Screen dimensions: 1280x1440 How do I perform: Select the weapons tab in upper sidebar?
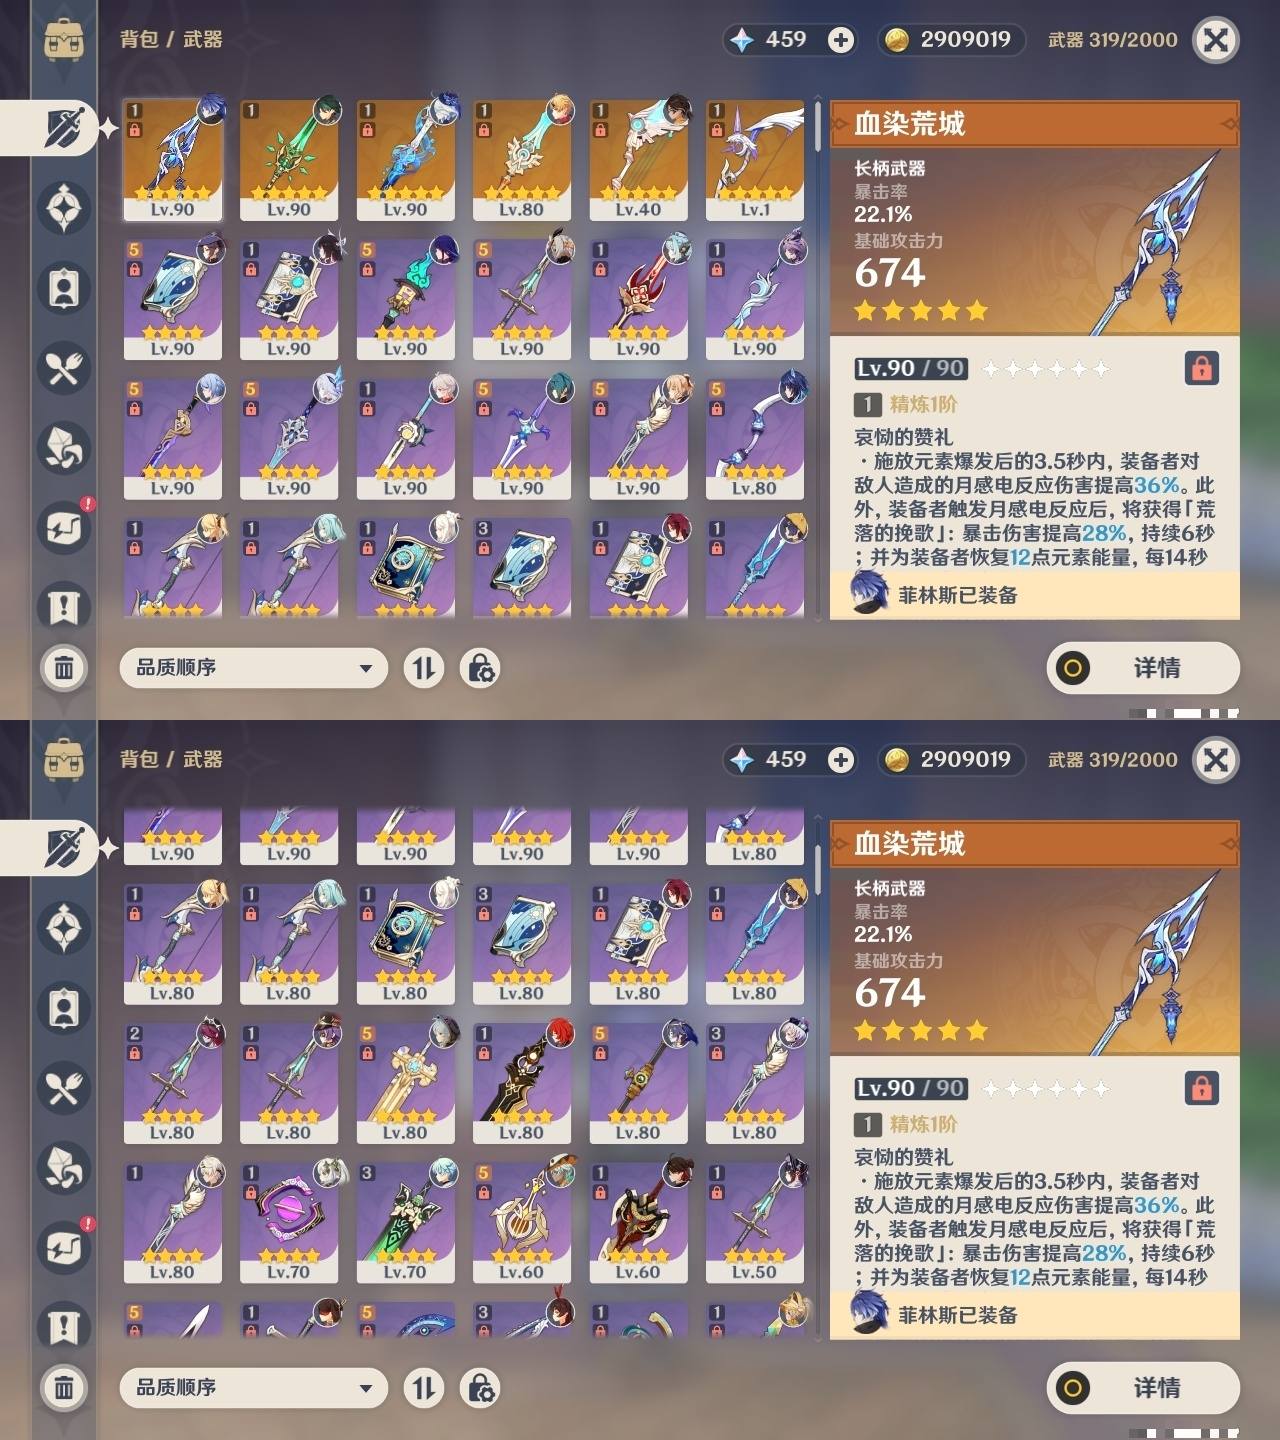click(x=62, y=128)
